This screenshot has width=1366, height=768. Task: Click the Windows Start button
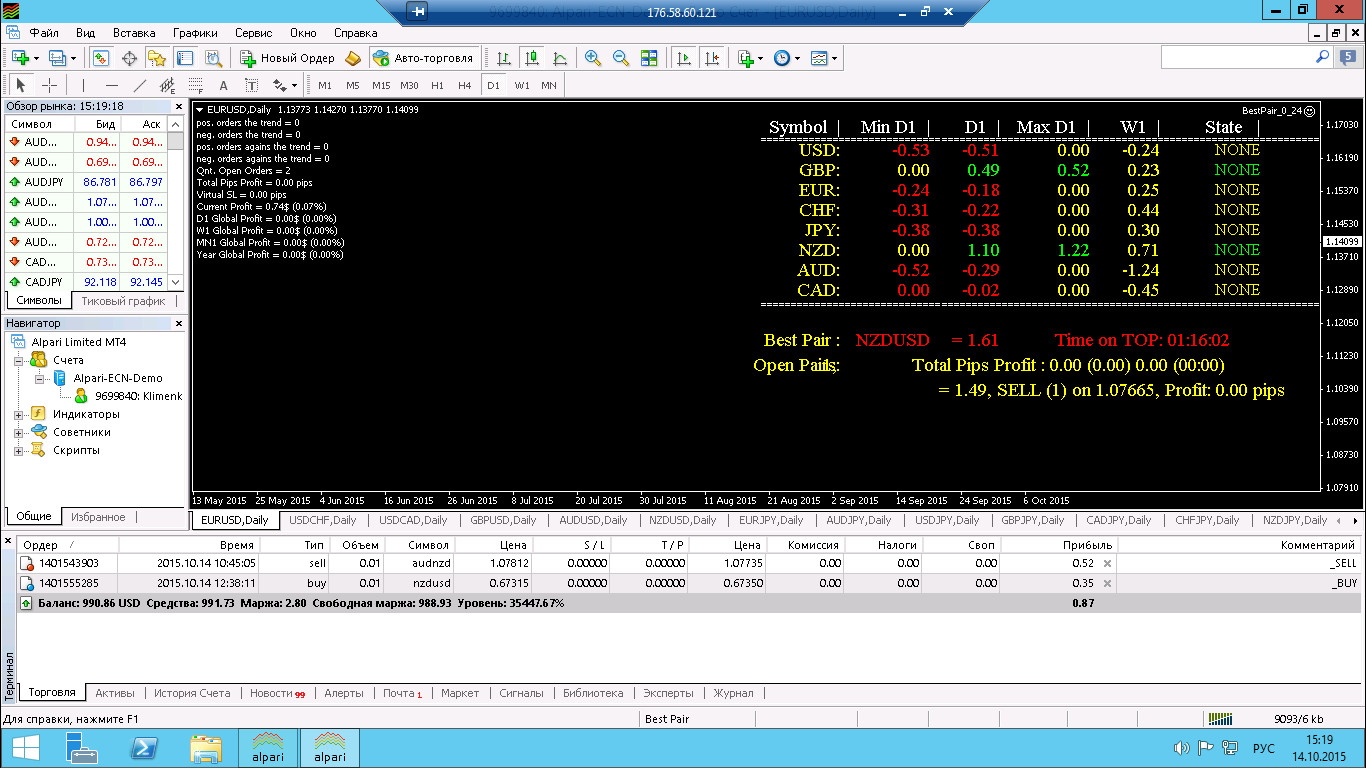[x=26, y=749]
